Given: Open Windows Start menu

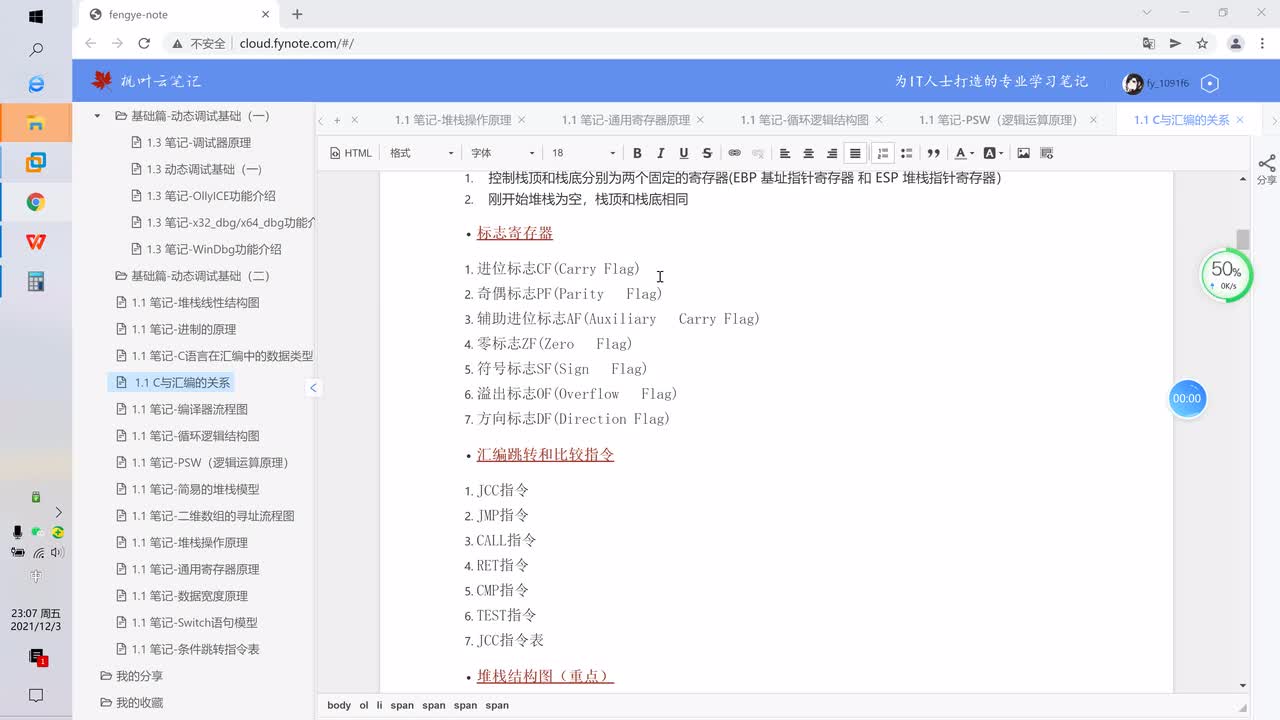Looking at the screenshot, I should [36, 16].
